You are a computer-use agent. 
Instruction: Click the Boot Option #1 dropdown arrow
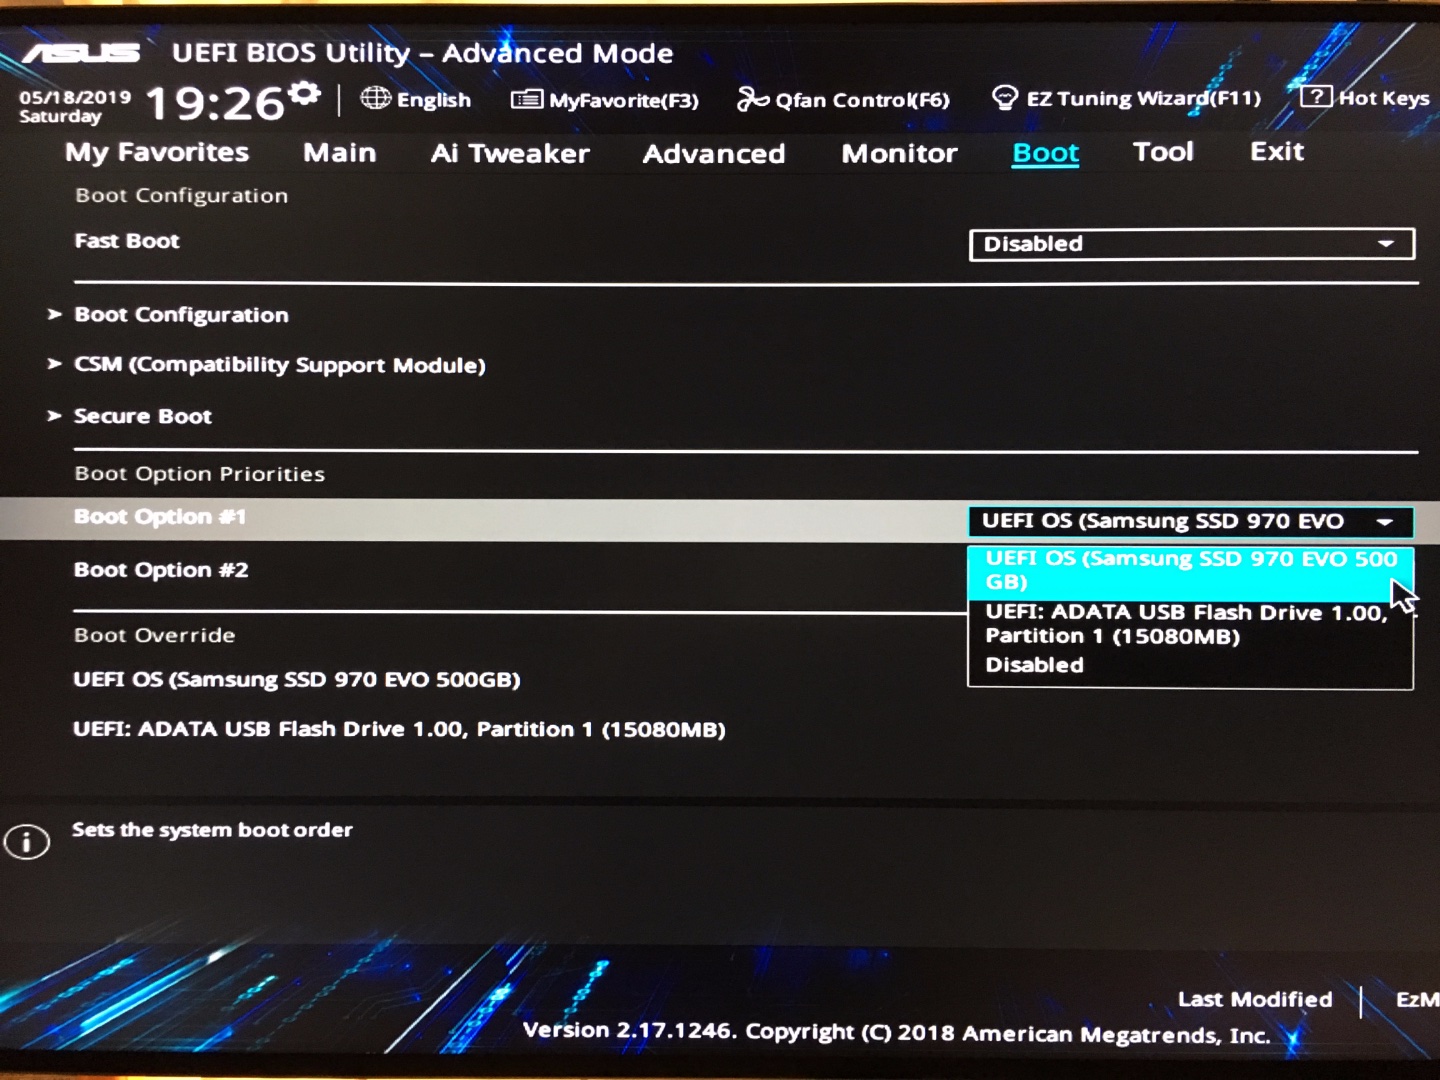tap(1385, 522)
